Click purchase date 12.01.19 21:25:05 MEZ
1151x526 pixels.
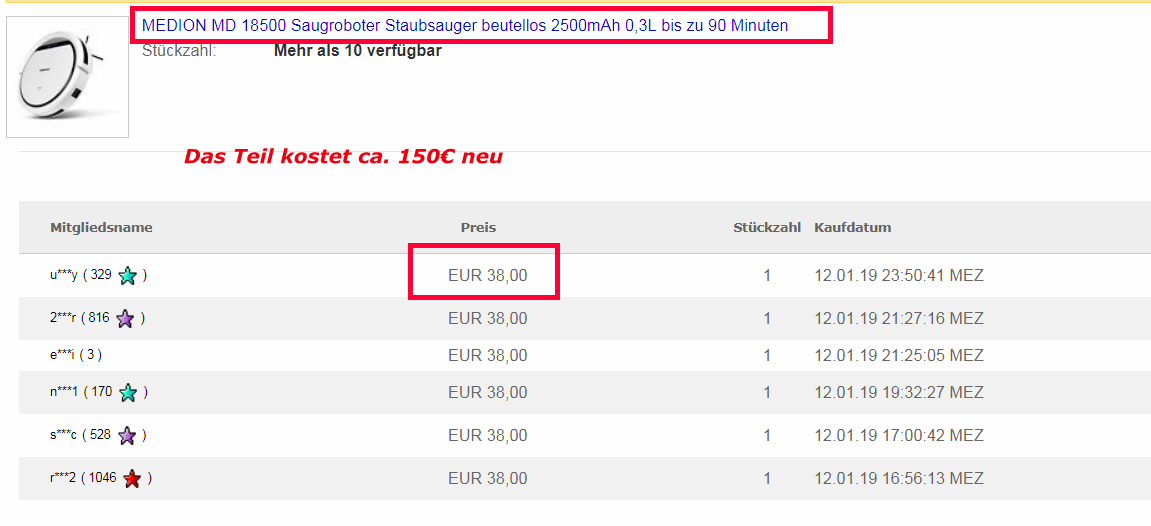pos(899,355)
